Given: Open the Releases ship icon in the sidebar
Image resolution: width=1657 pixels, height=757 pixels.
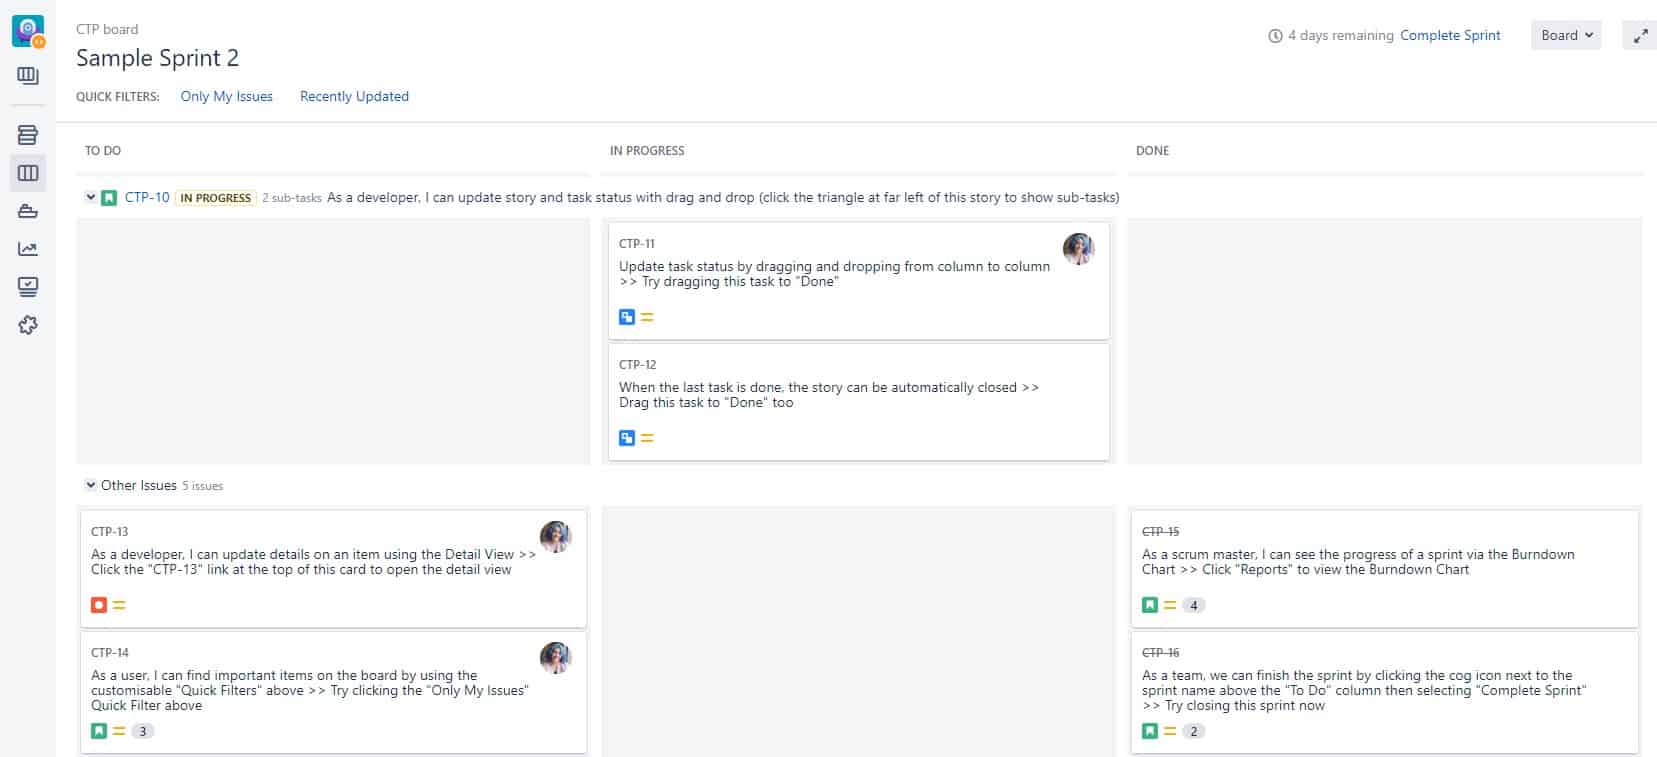Looking at the screenshot, I should click(28, 211).
